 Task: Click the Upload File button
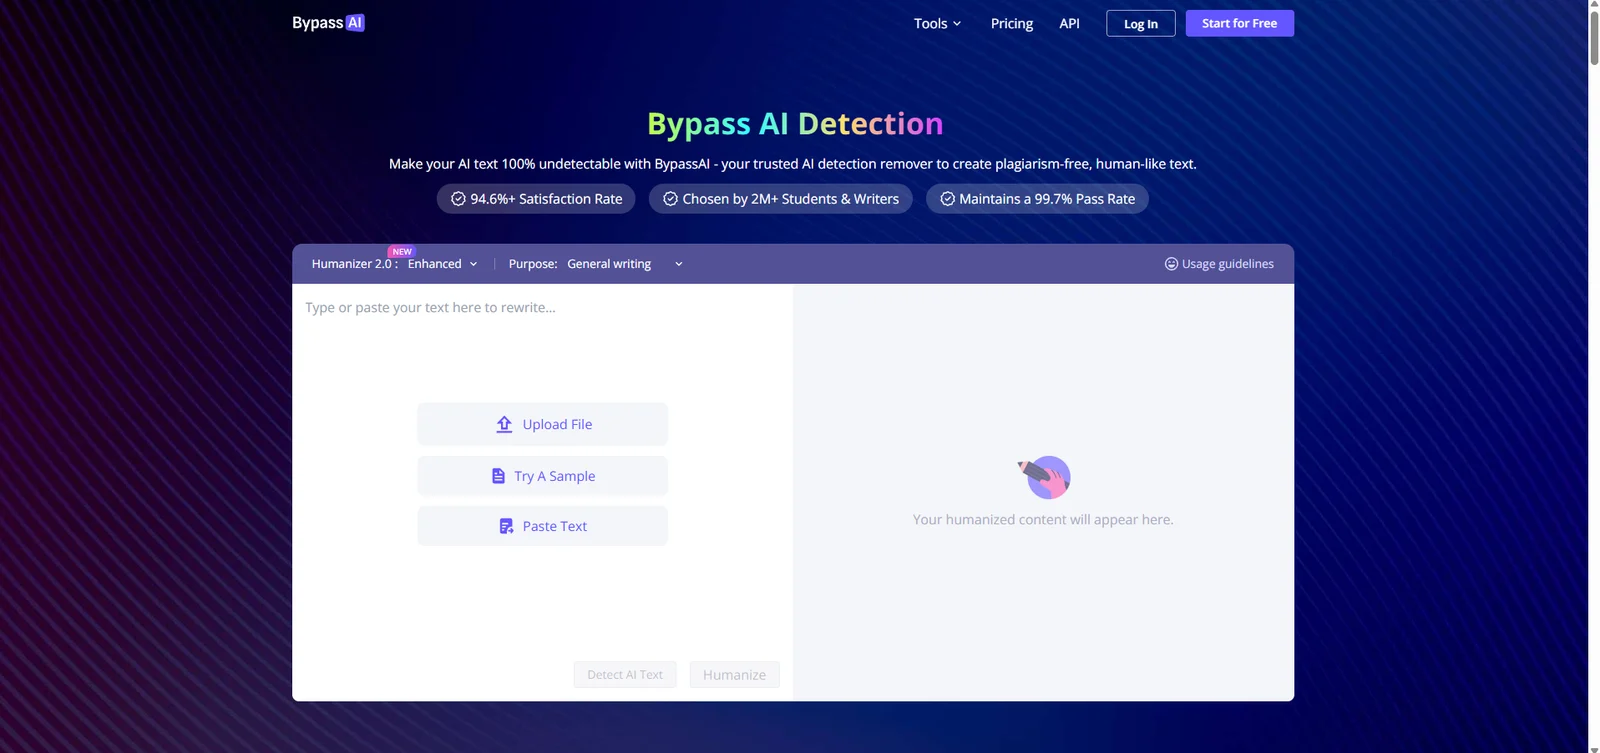coord(542,424)
